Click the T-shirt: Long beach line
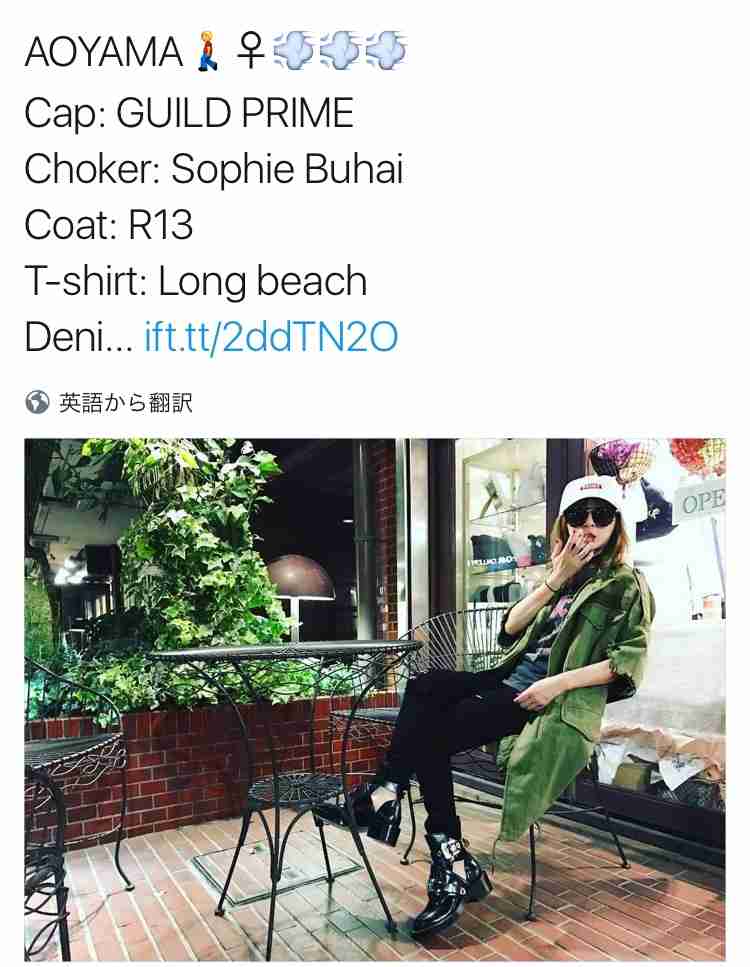The height and width of the screenshot is (967, 750). pos(196,281)
